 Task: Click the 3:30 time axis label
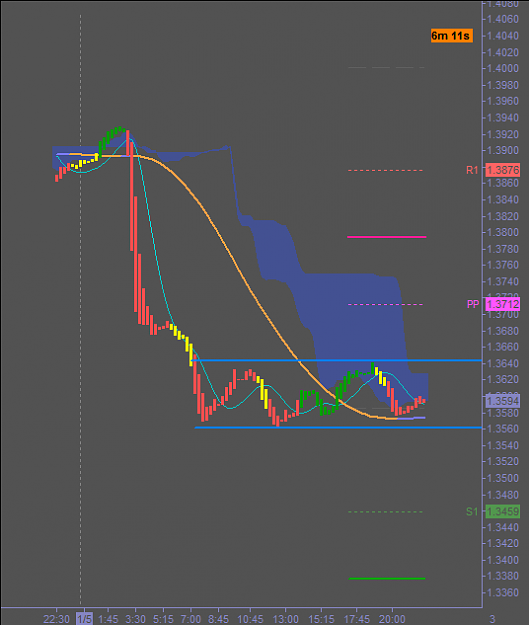136,619
